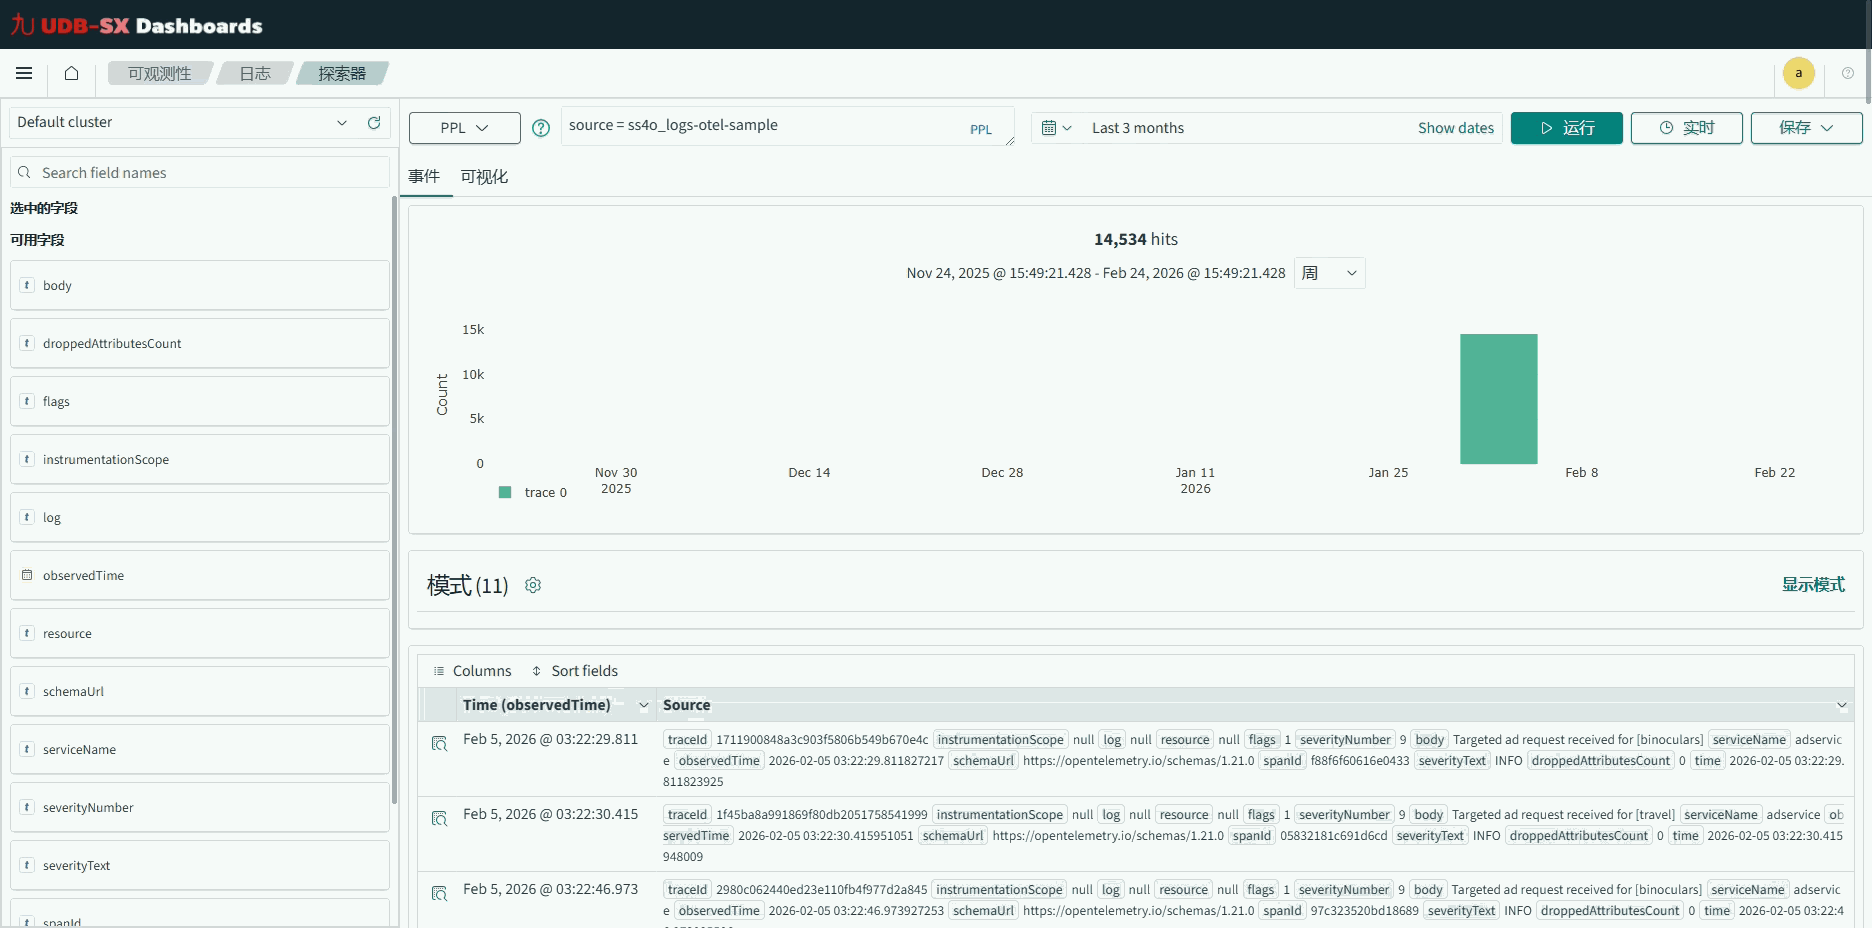The width and height of the screenshot is (1872, 928).
Task: Expand the Default cluster selector
Action: [342, 123]
